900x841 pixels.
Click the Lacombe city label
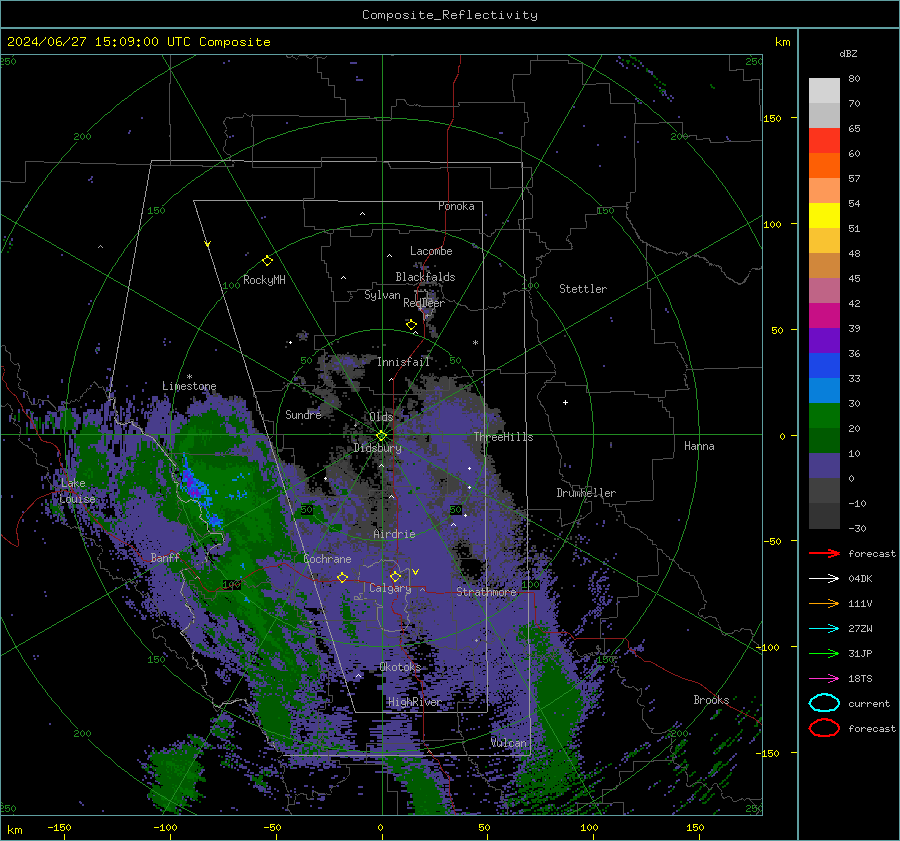(x=431, y=251)
